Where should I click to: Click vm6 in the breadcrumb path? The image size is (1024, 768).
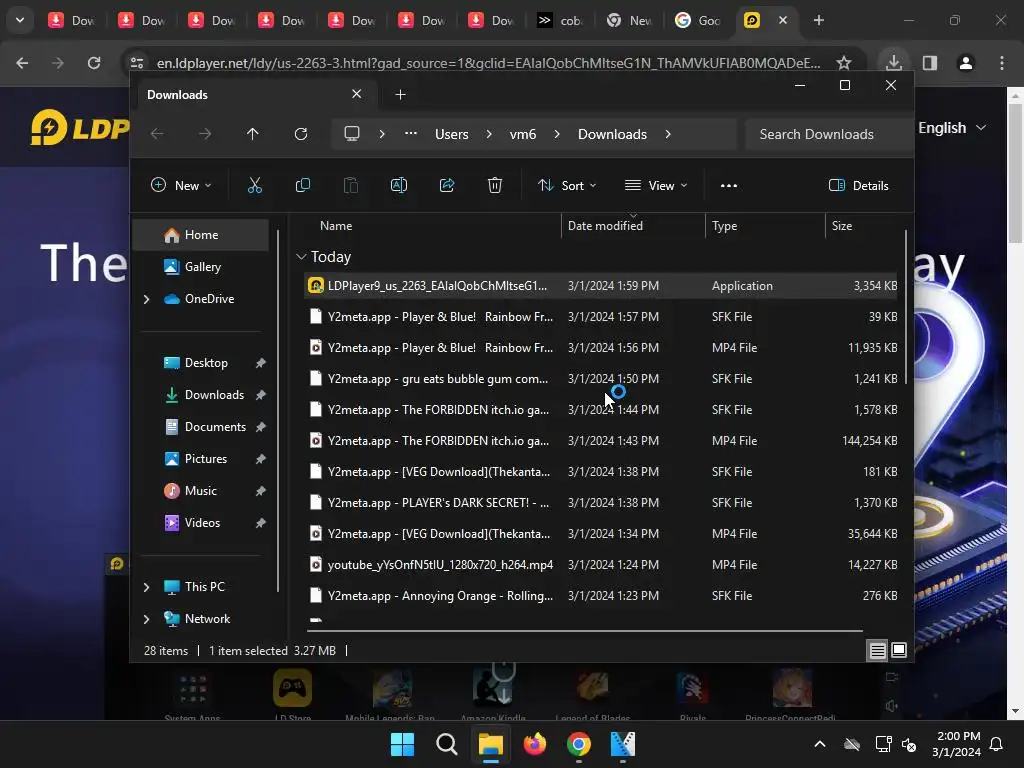pos(522,134)
